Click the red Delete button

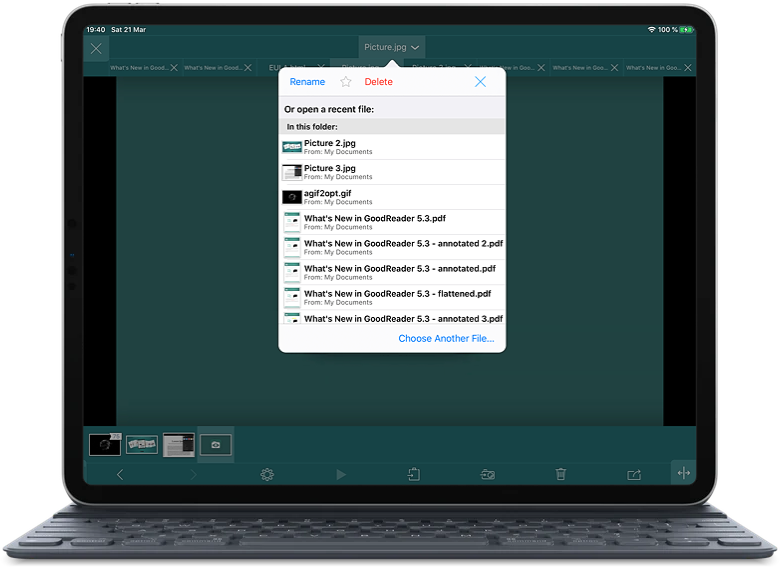click(x=378, y=82)
